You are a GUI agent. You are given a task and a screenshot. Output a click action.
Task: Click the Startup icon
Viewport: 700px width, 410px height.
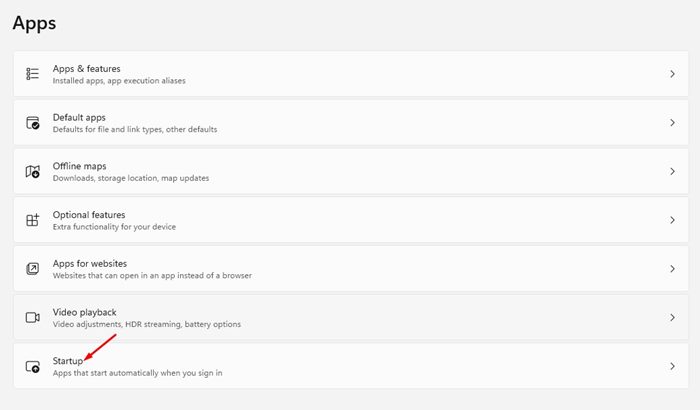click(32, 367)
